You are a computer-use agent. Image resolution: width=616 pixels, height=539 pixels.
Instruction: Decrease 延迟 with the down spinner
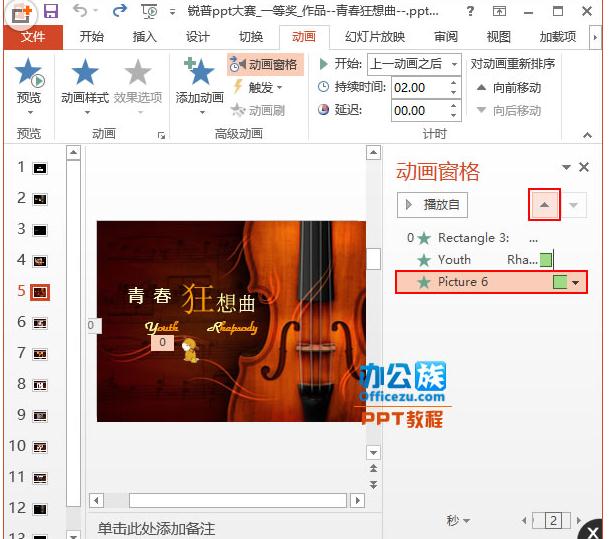[x=454, y=116]
